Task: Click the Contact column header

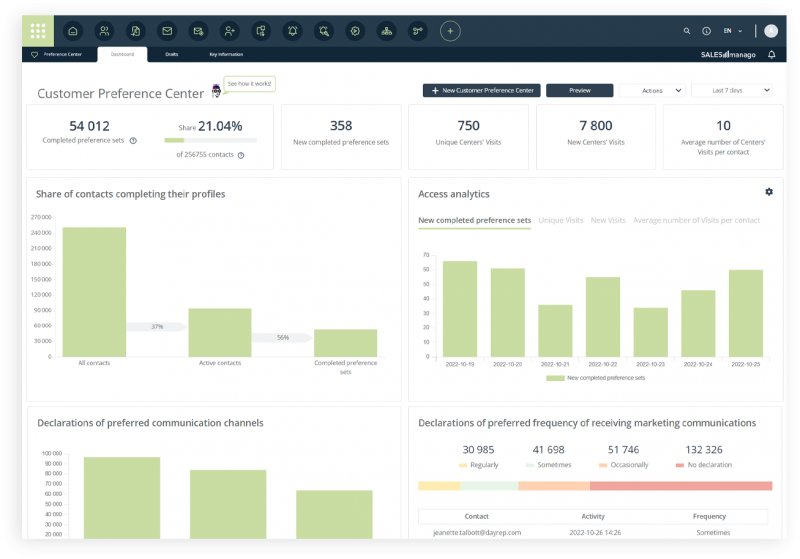Action: tap(477, 517)
